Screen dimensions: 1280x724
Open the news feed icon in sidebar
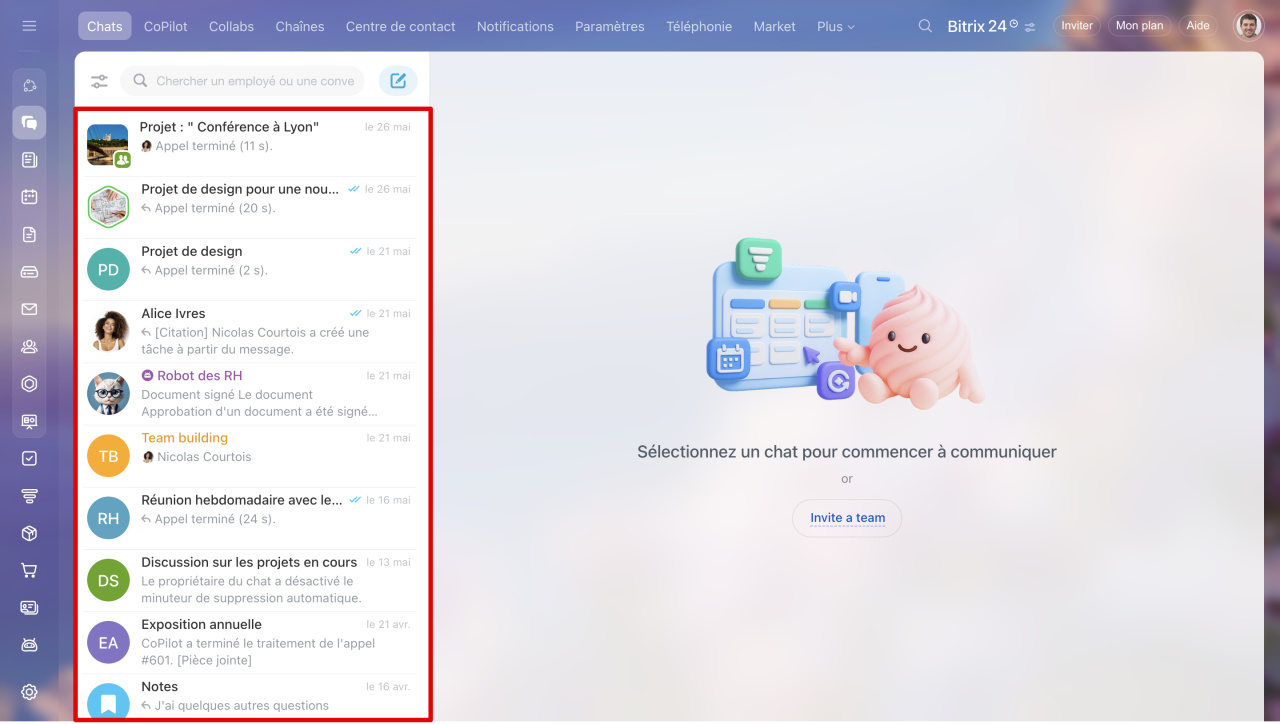coord(29,160)
